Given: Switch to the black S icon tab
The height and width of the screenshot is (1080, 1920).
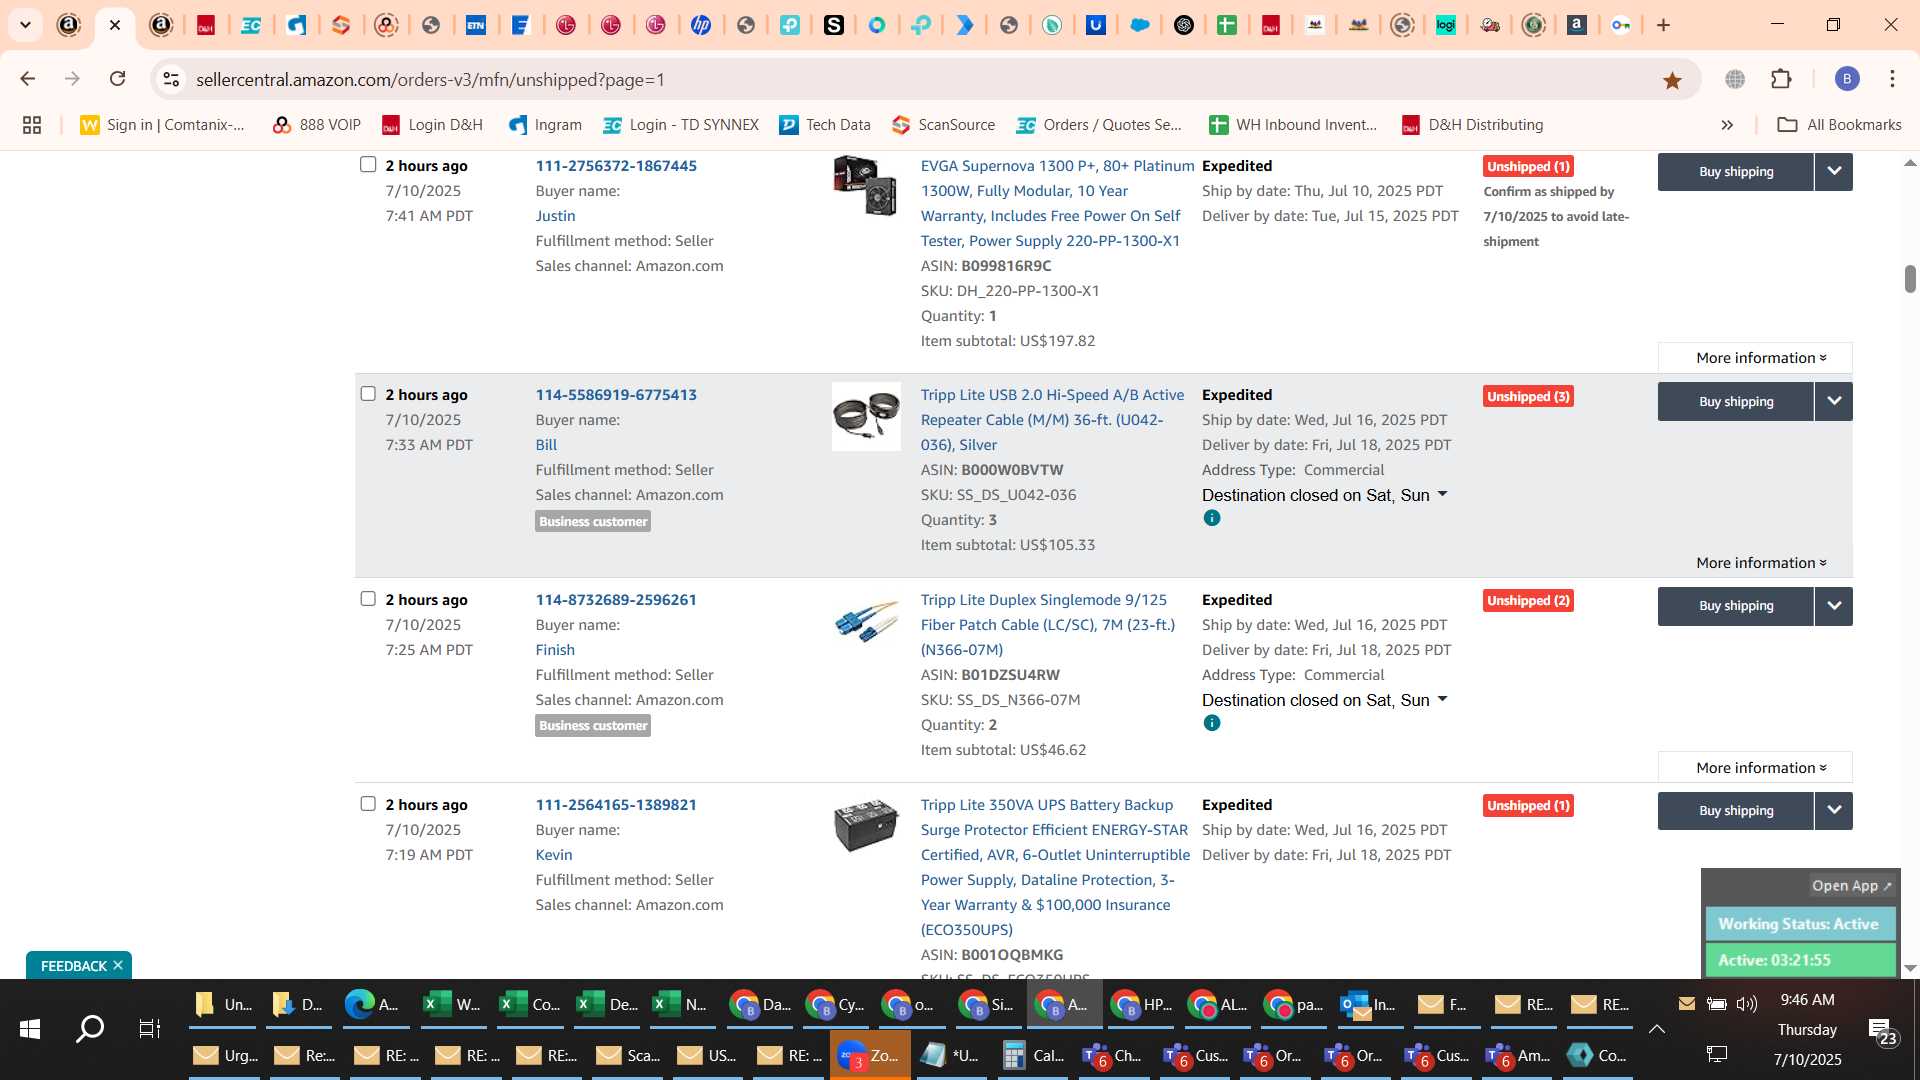Looking at the screenshot, I should tap(834, 25).
